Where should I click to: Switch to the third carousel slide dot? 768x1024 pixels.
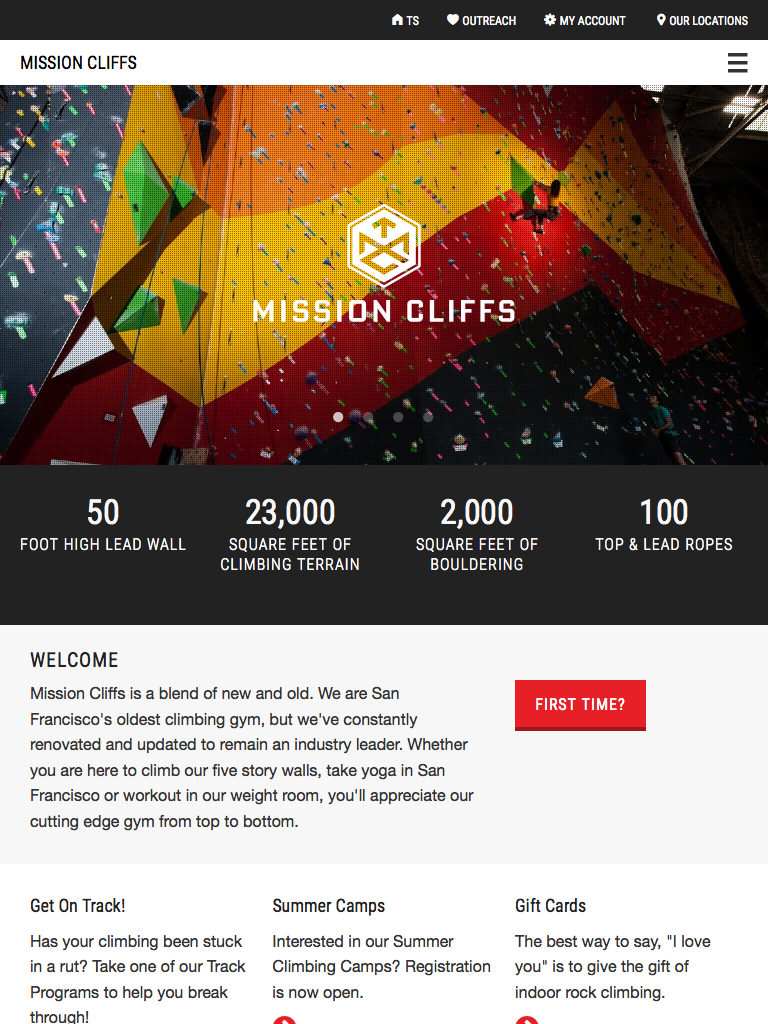click(398, 417)
